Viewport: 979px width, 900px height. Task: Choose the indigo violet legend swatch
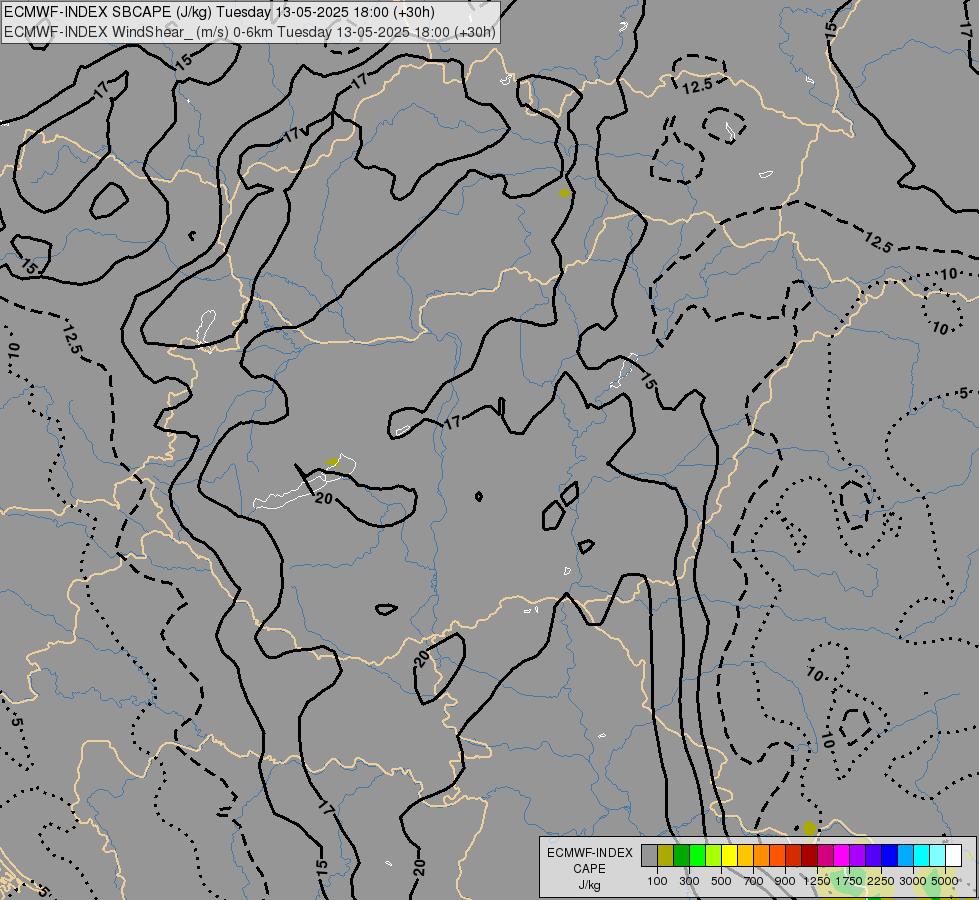tap(874, 855)
